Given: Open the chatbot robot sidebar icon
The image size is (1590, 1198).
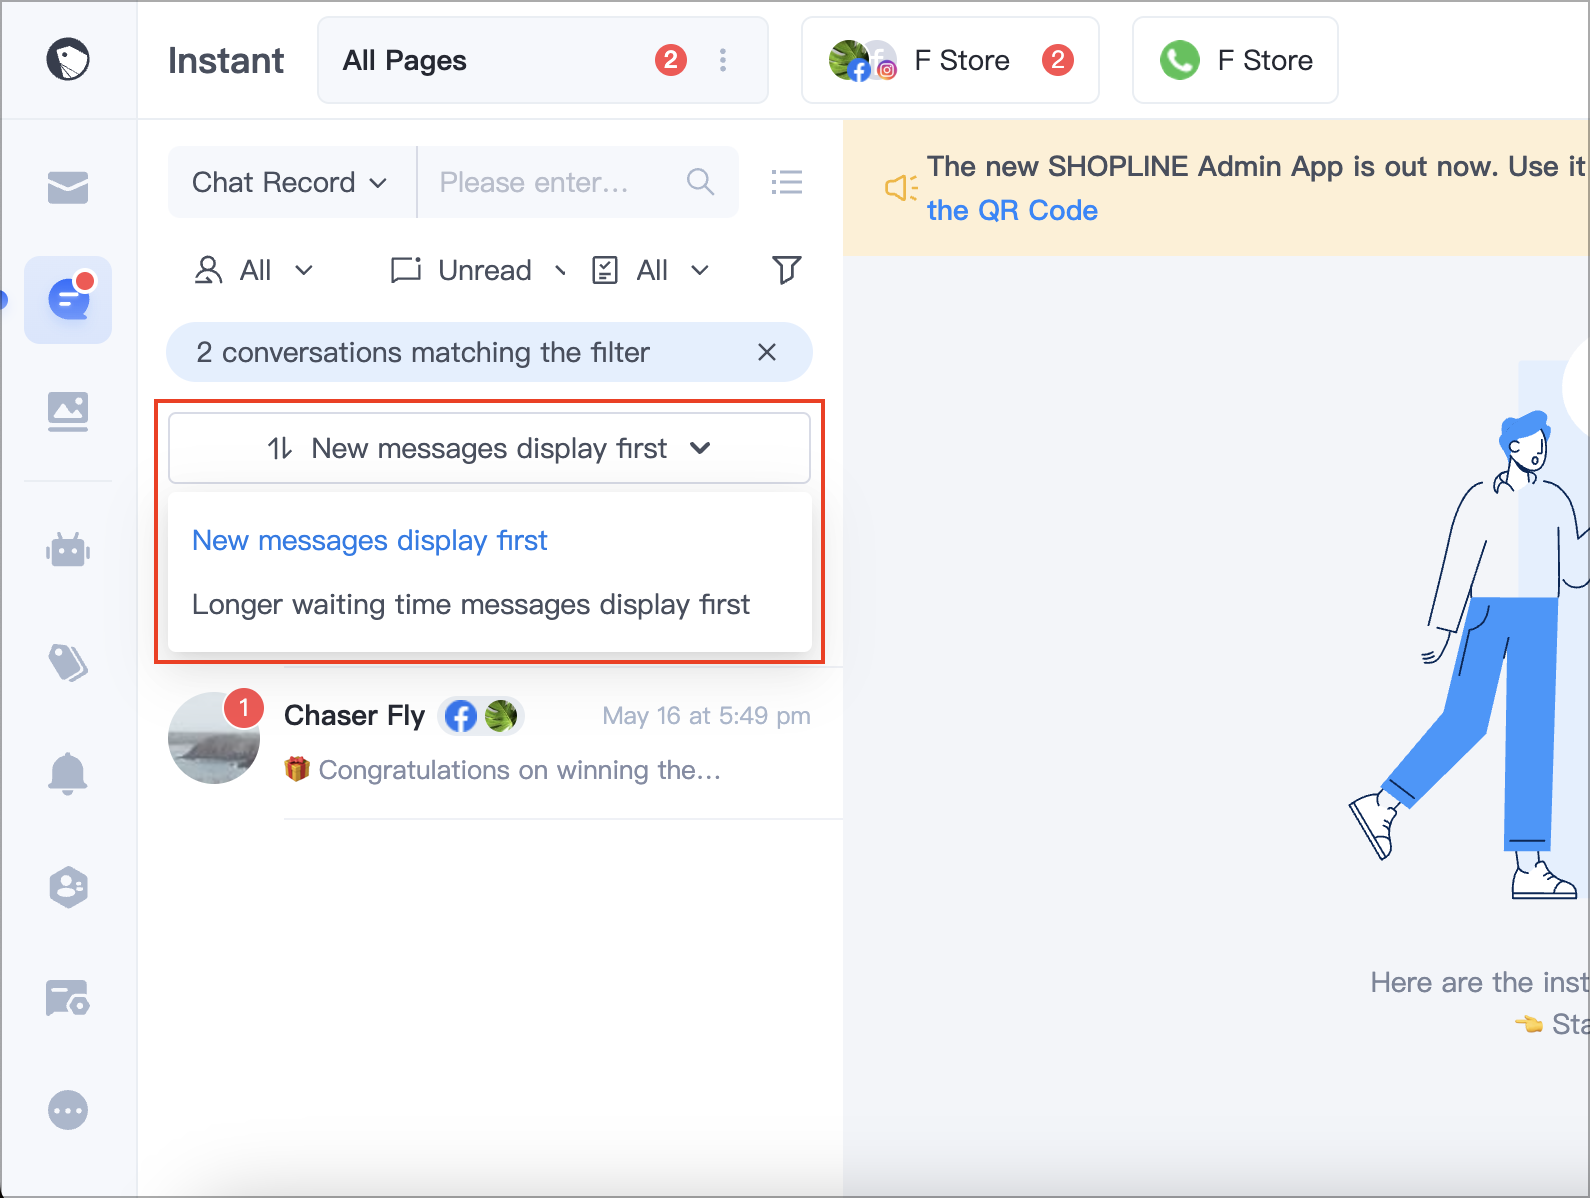Looking at the screenshot, I should (68, 549).
